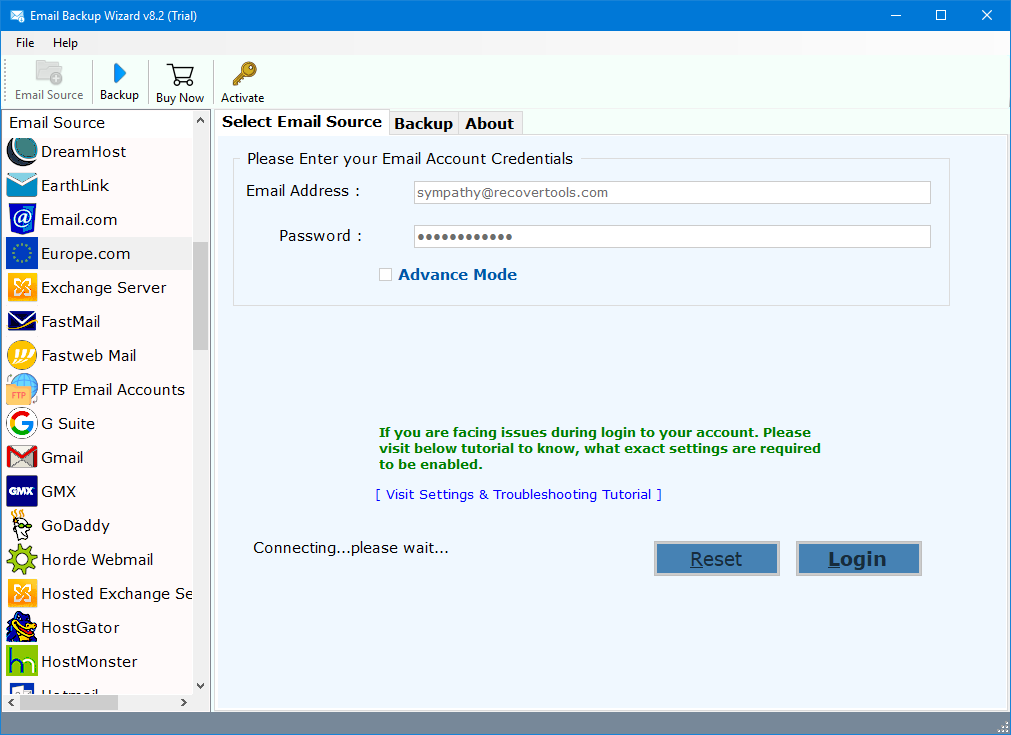Pick the HostGator text entry

click(81, 627)
